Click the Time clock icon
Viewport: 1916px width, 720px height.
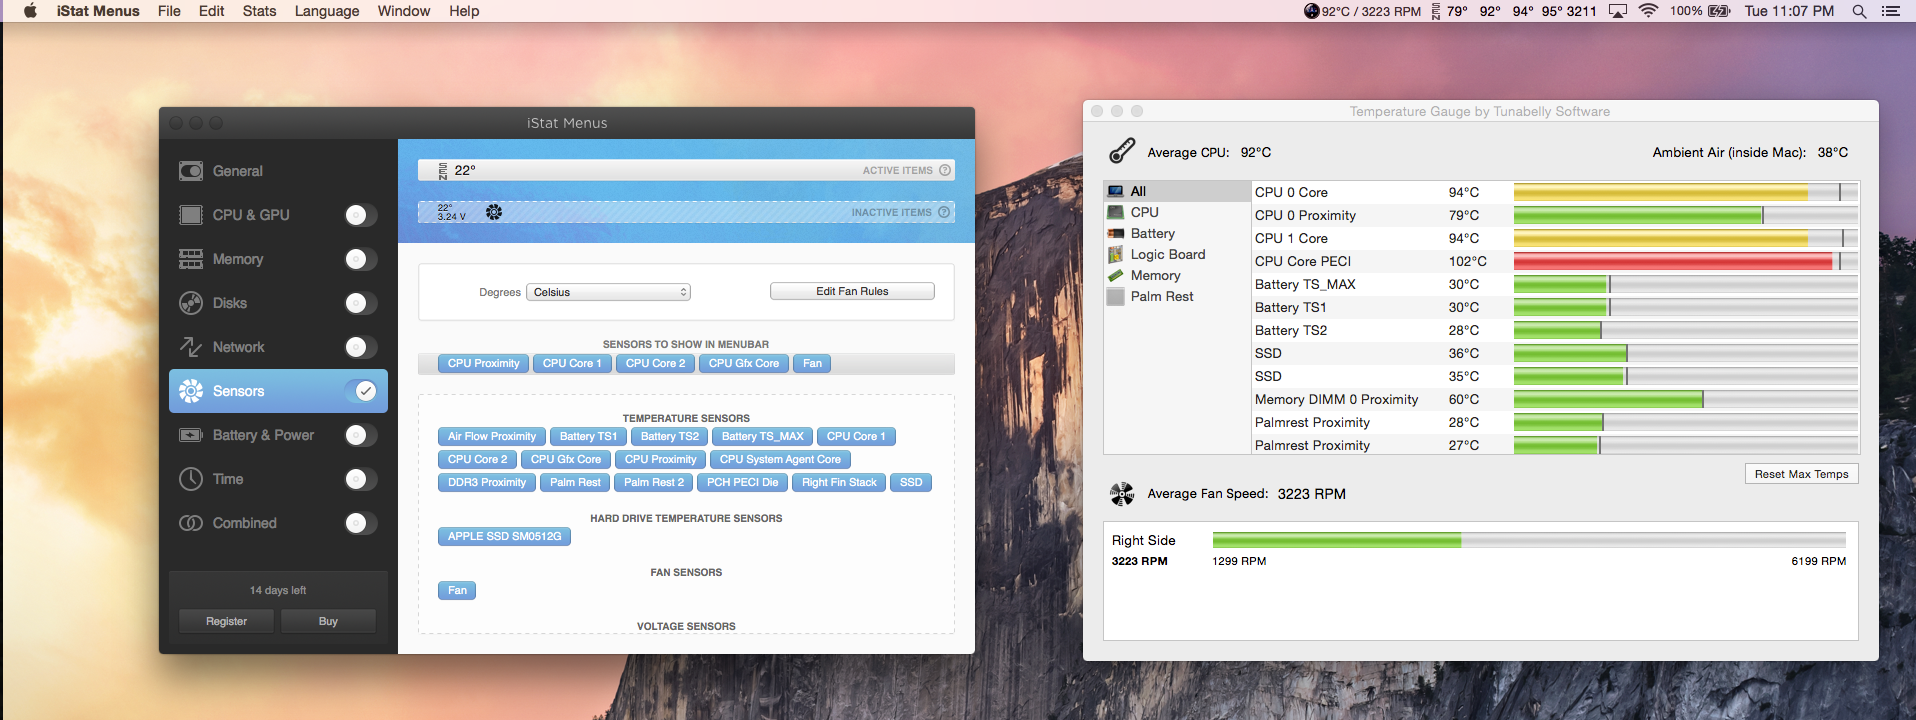point(191,479)
